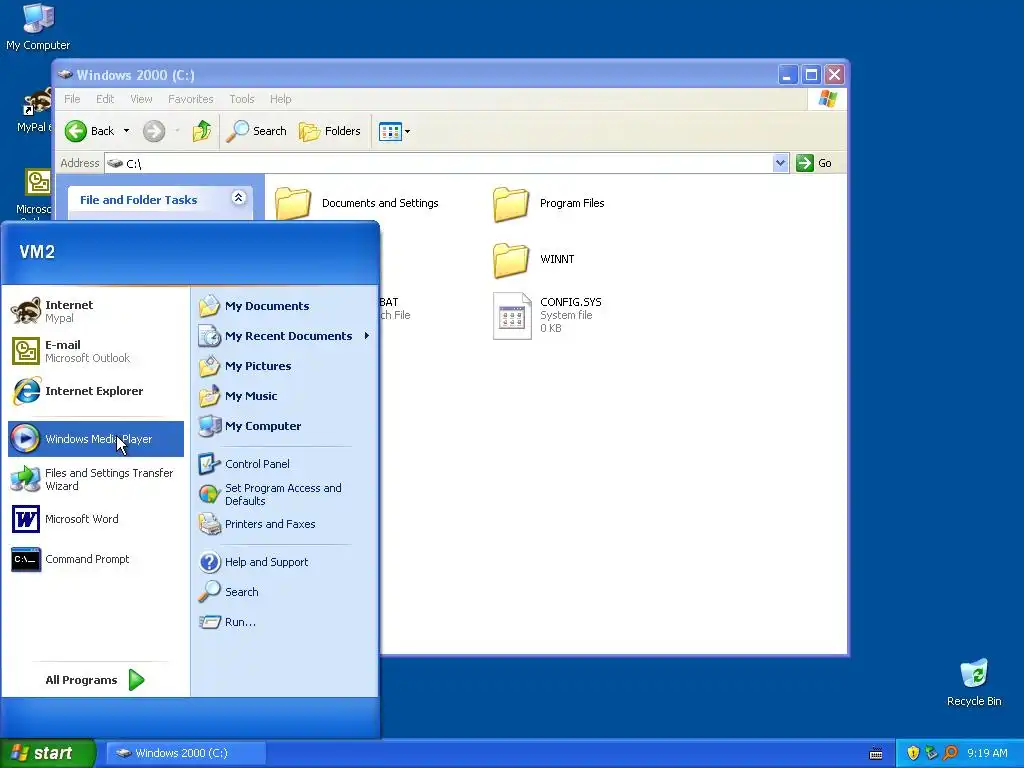
Task: Open Search from Start menu
Action: coord(285,592)
